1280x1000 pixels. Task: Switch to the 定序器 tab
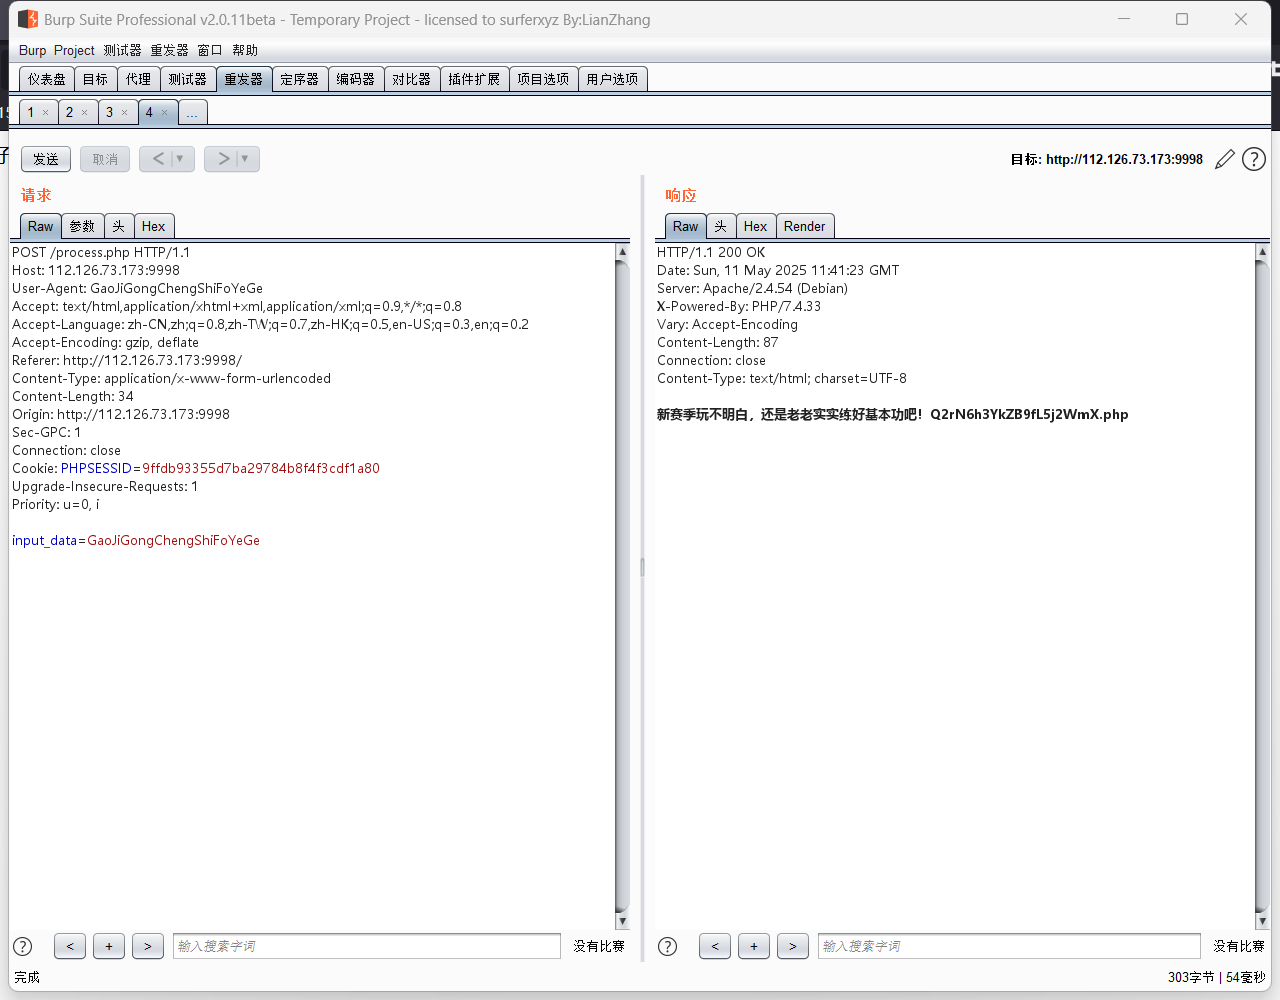[x=300, y=79]
